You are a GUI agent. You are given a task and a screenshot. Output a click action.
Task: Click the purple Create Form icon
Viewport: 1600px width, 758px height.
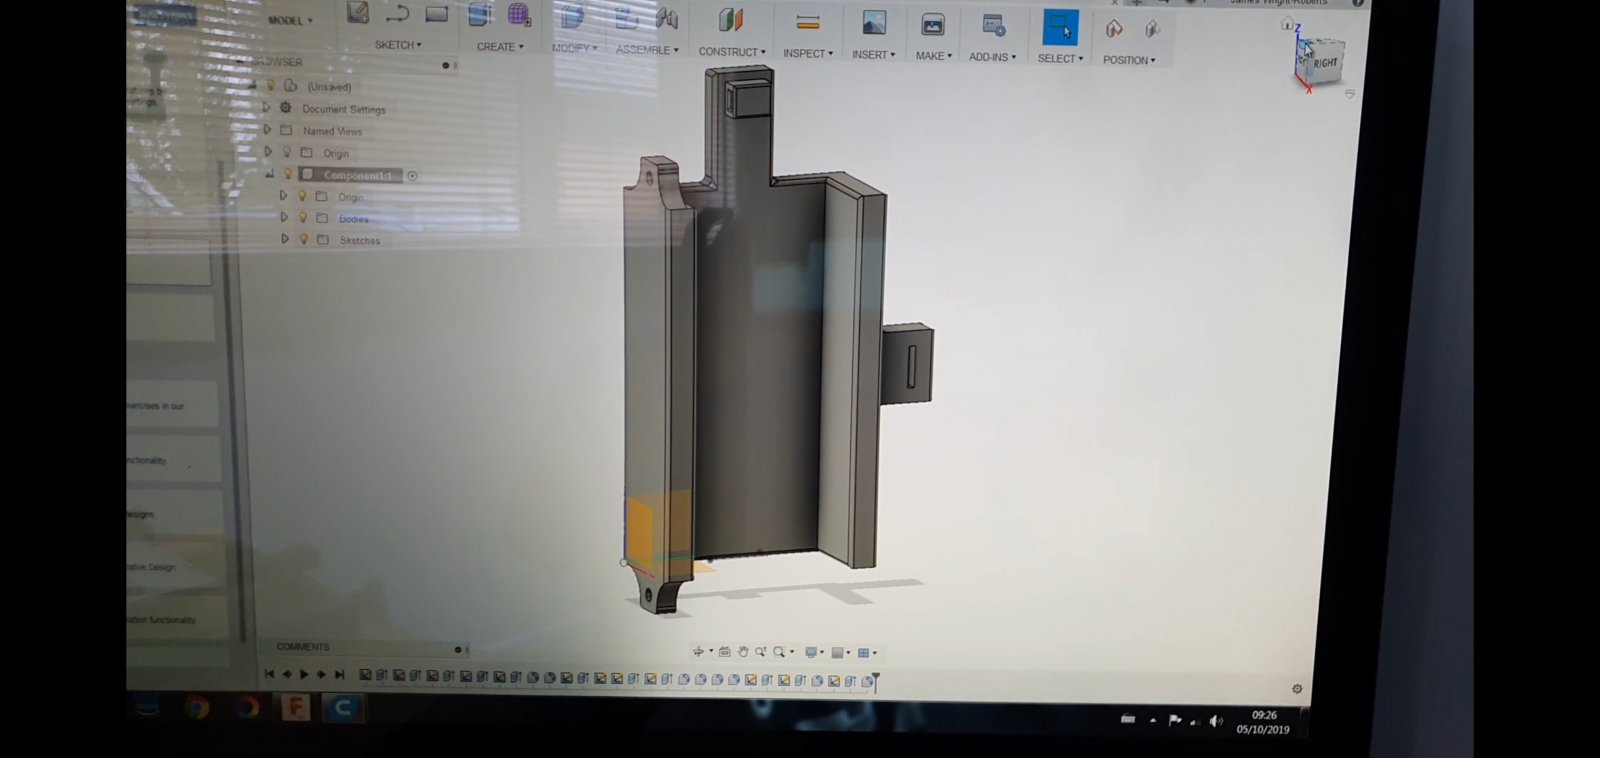click(x=519, y=14)
